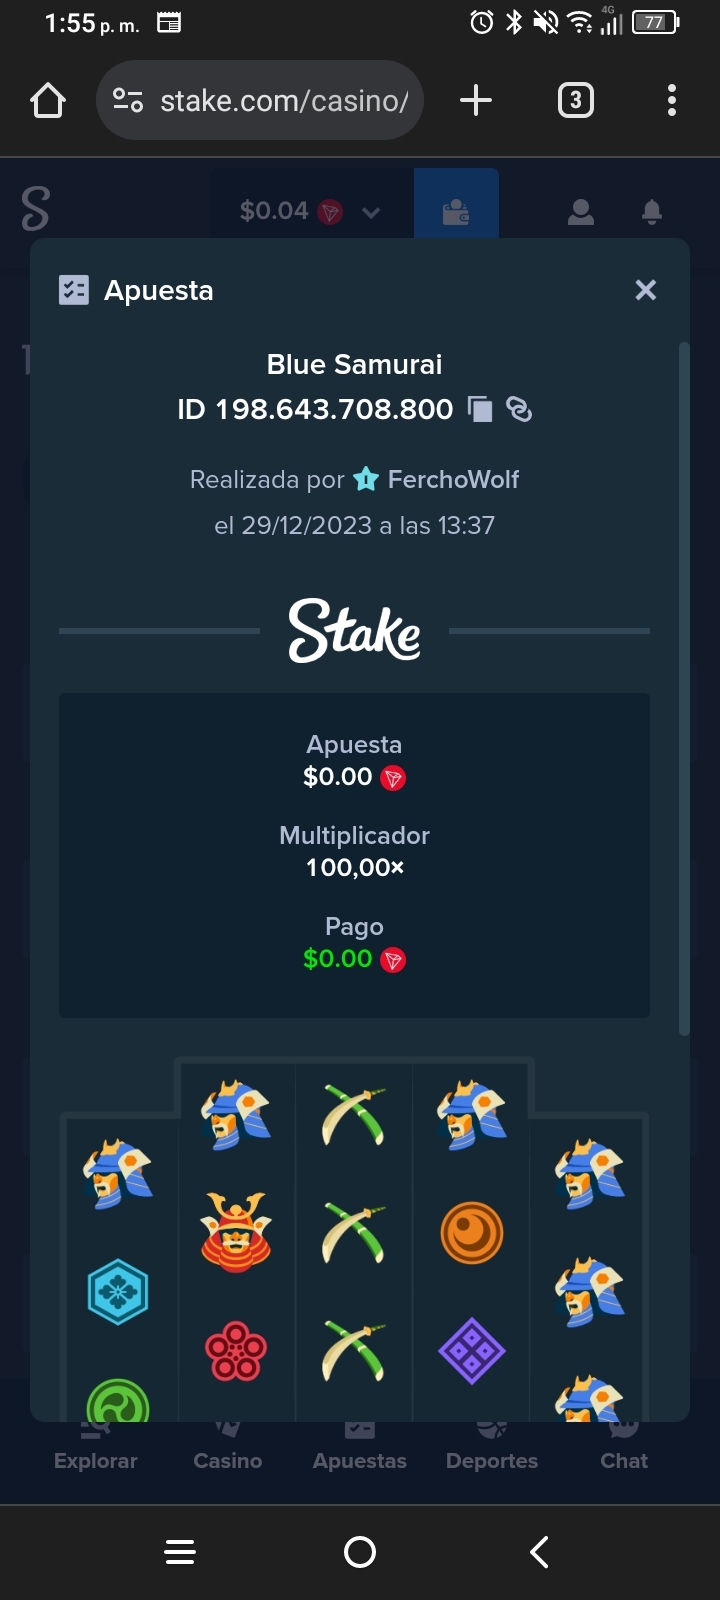Tap the site info icon in address bar
Screen dimensions: 720x1600
click(x=128, y=100)
